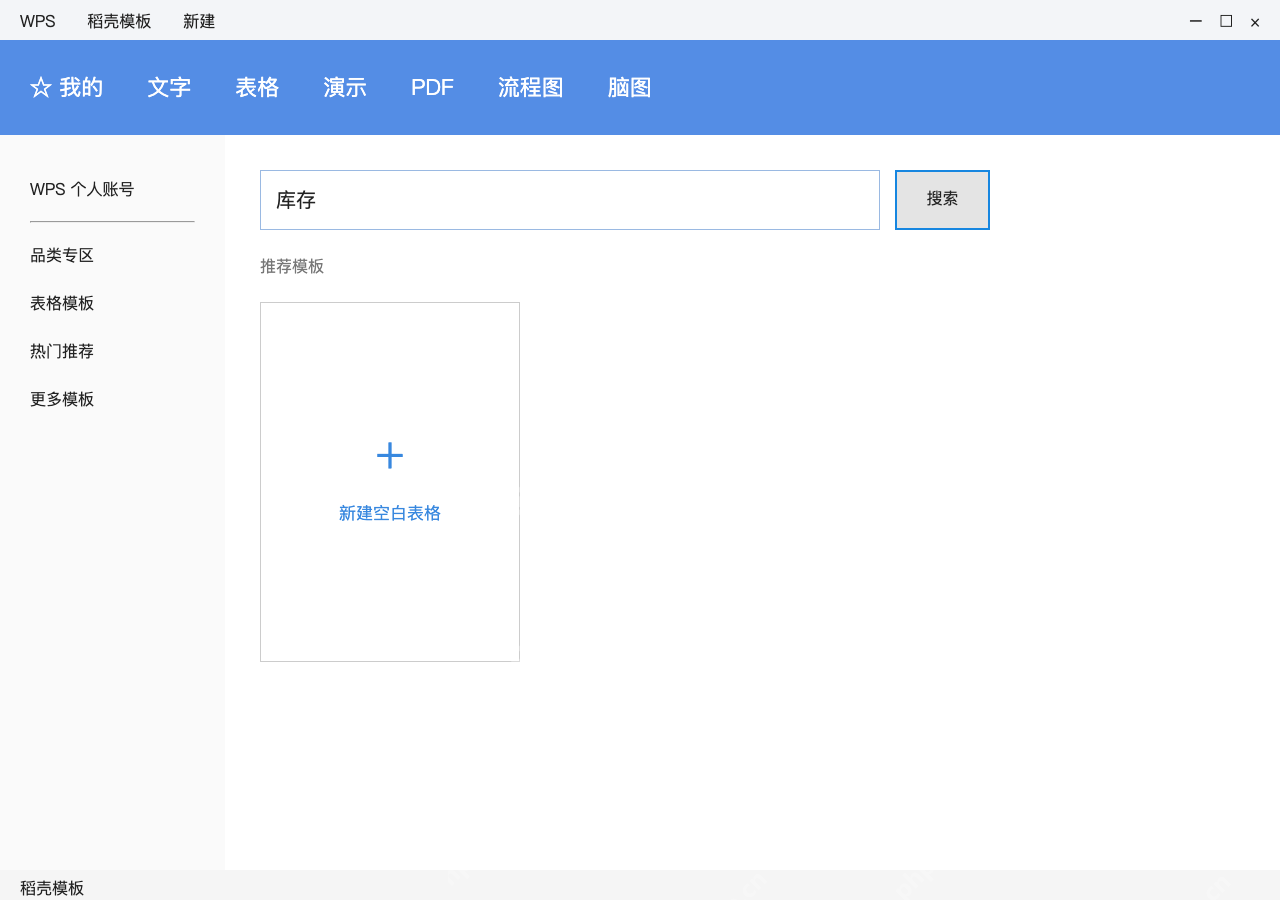The height and width of the screenshot is (900, 1280).
Task: Open the PDF tab
Action: 432,88
